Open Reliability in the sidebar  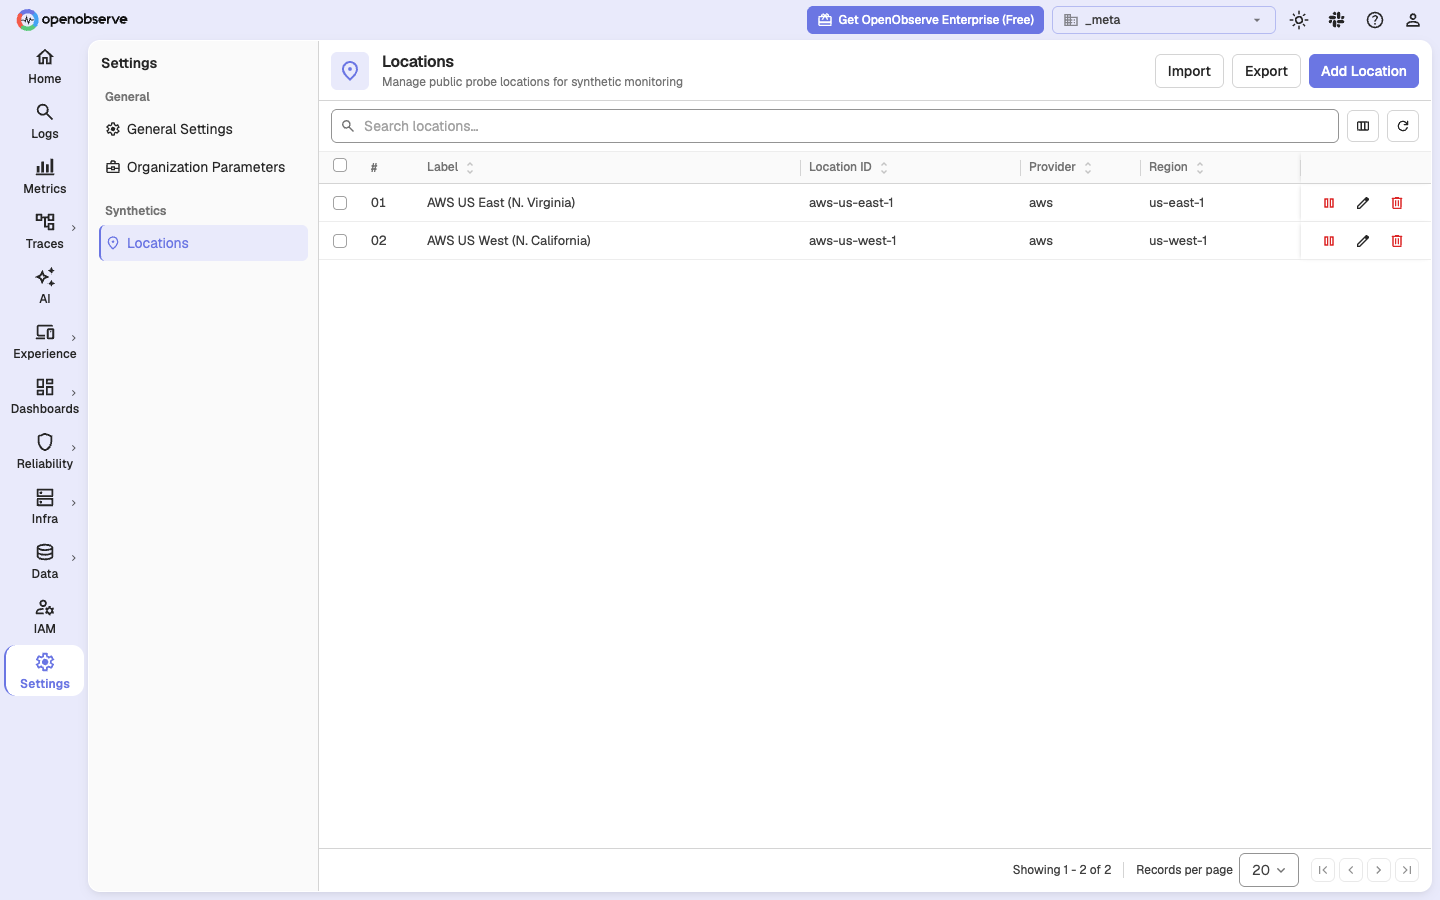tap(44, 452)
